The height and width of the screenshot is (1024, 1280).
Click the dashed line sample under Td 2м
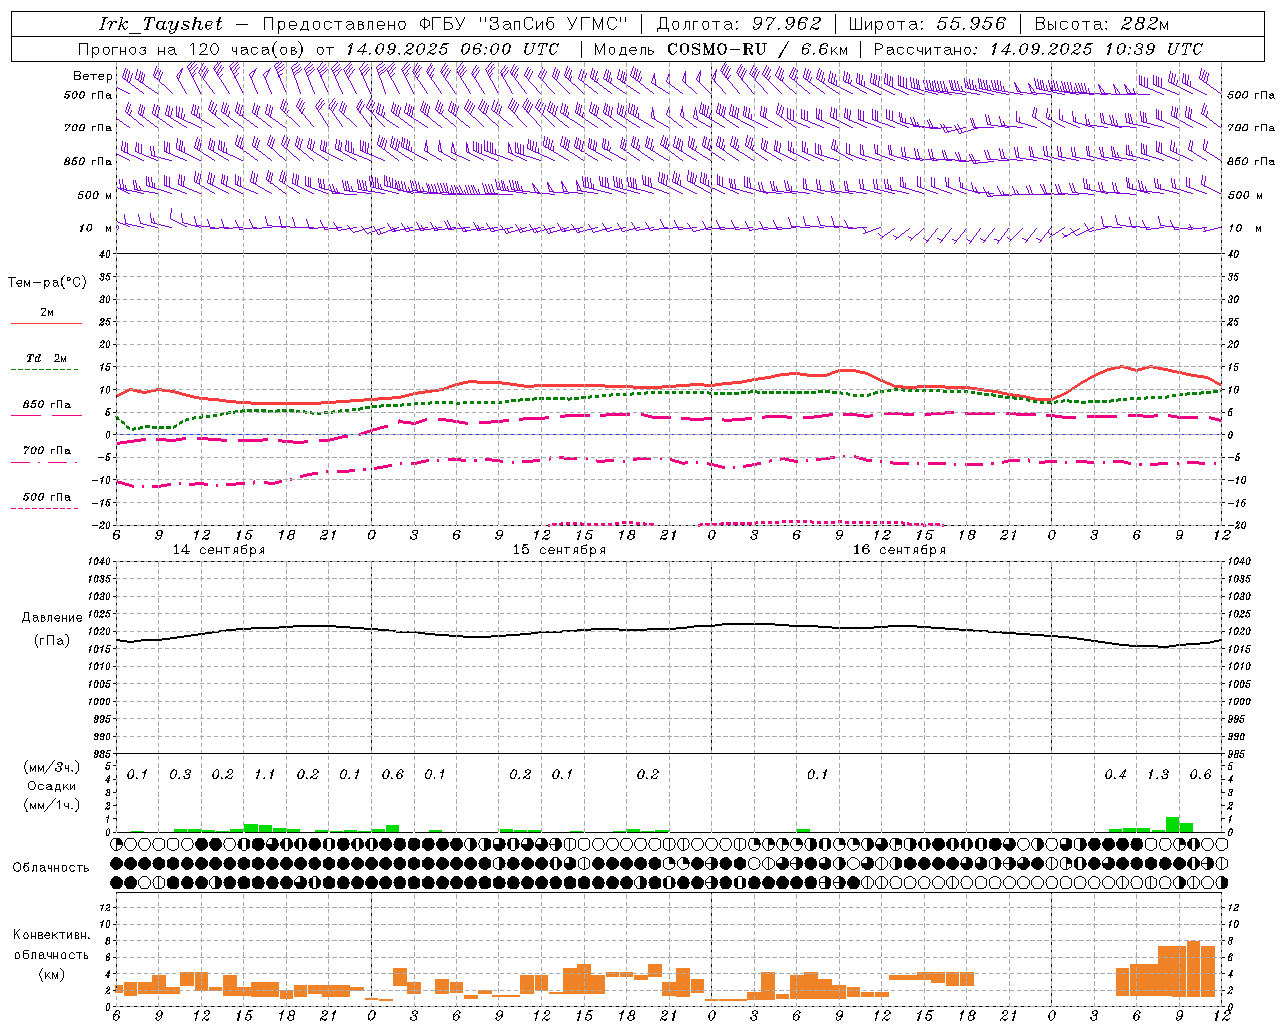tap(45, 370)
